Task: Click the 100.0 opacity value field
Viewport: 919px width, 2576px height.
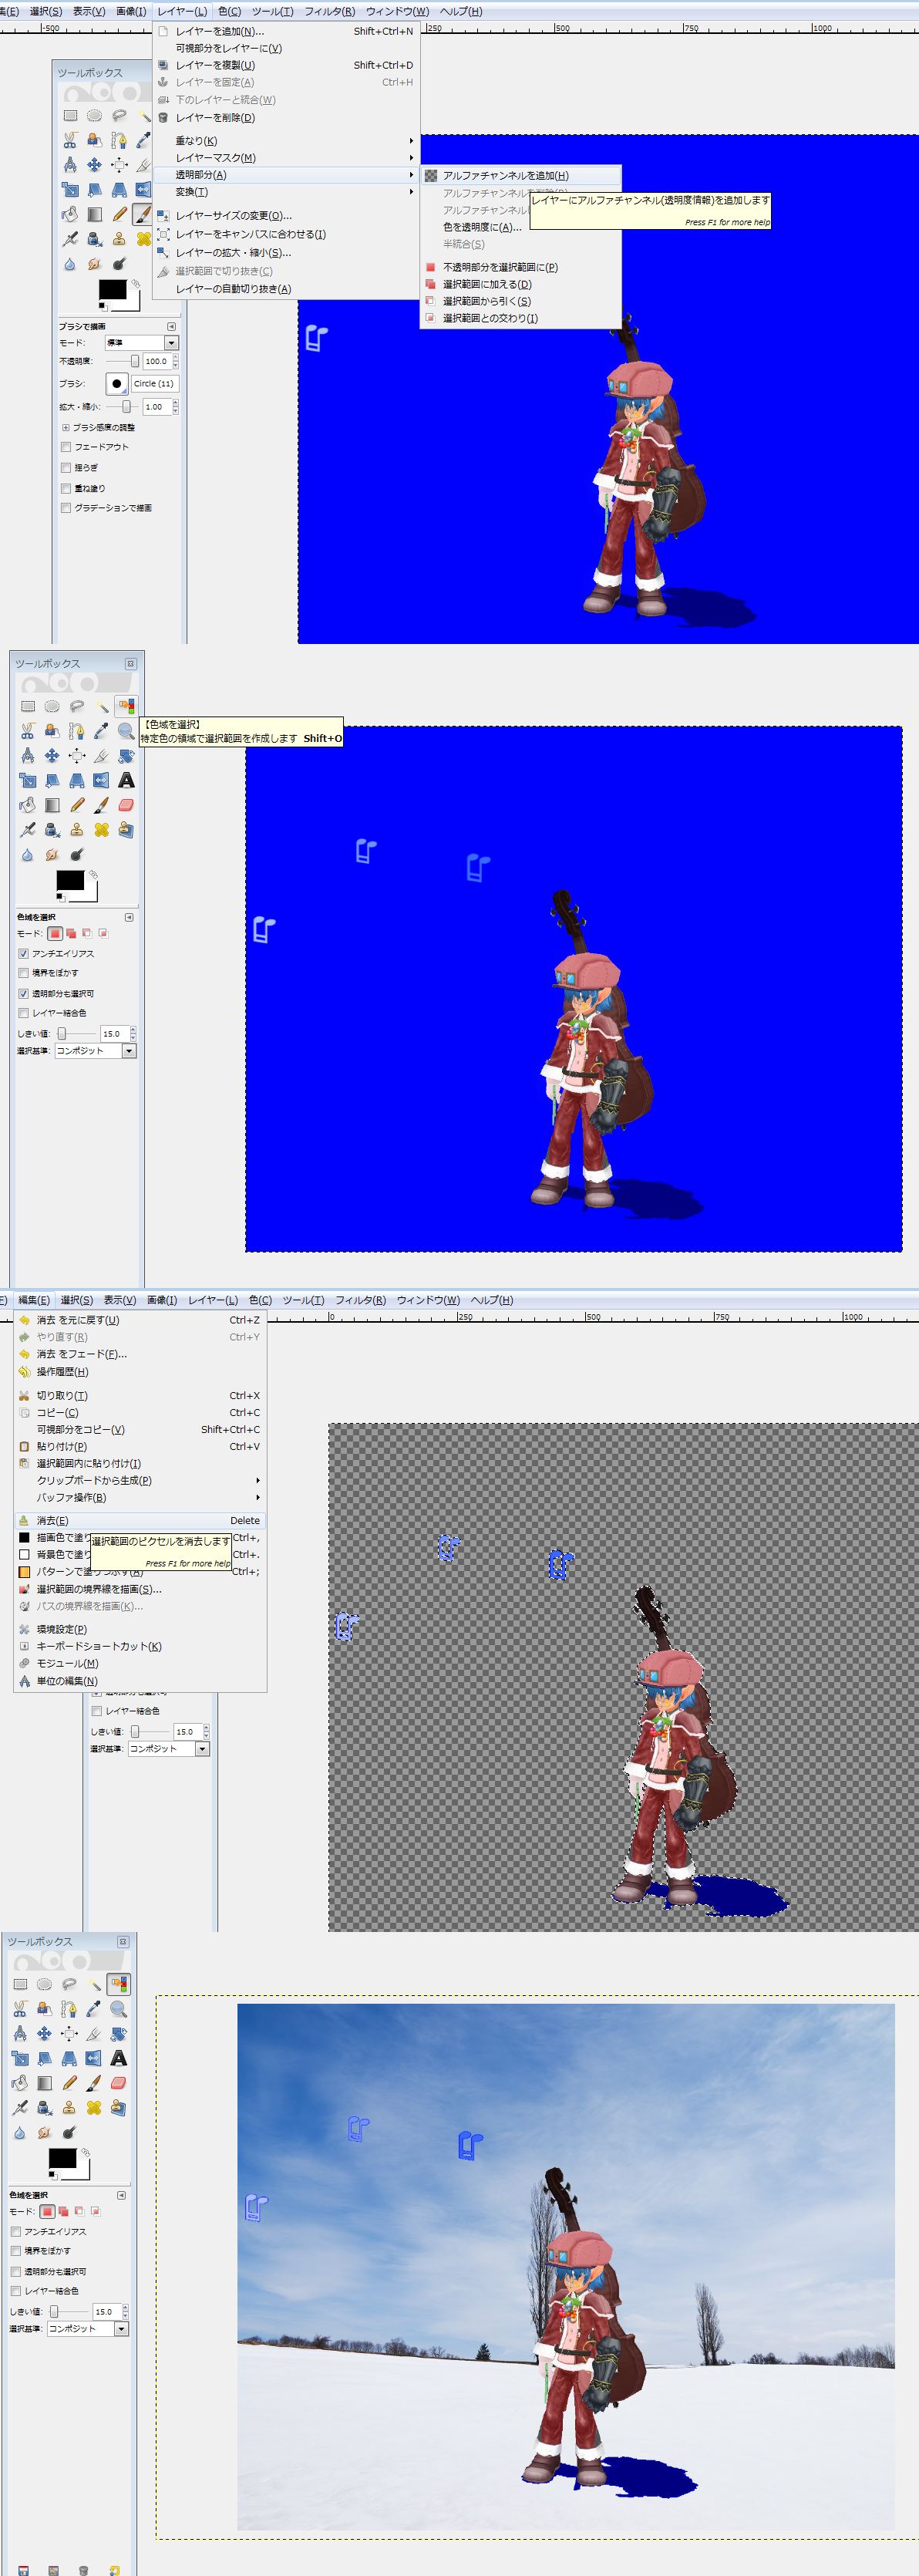Action: (157, 361)
